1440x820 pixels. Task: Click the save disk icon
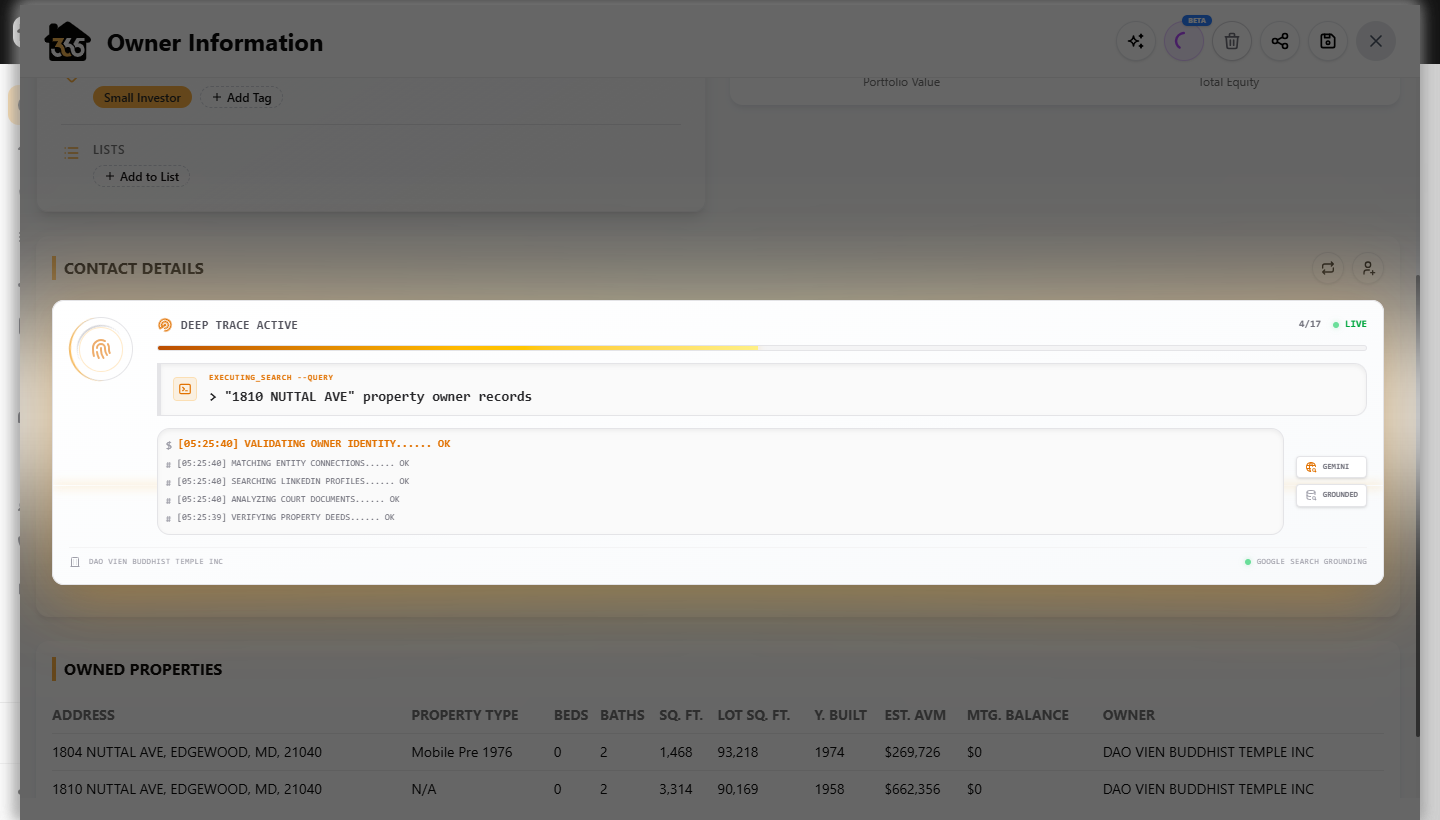click(x=1328, y=41)
